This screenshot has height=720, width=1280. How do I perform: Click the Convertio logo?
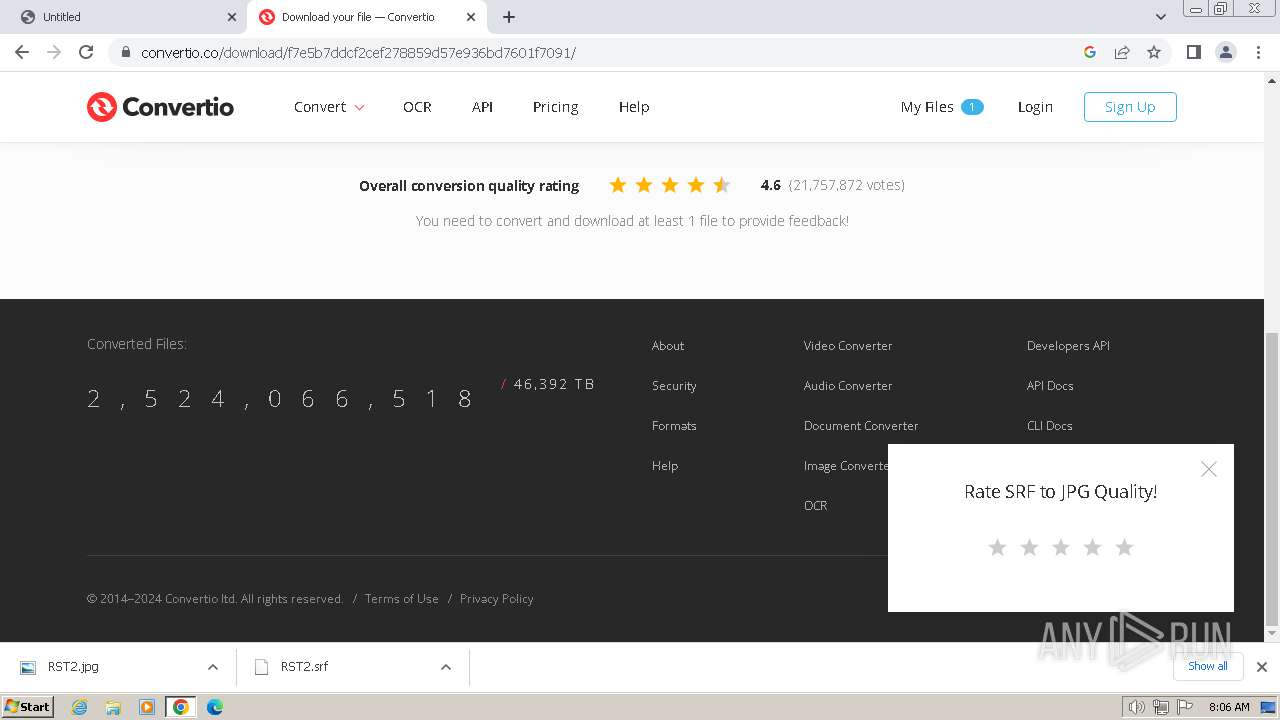[160, 107]
